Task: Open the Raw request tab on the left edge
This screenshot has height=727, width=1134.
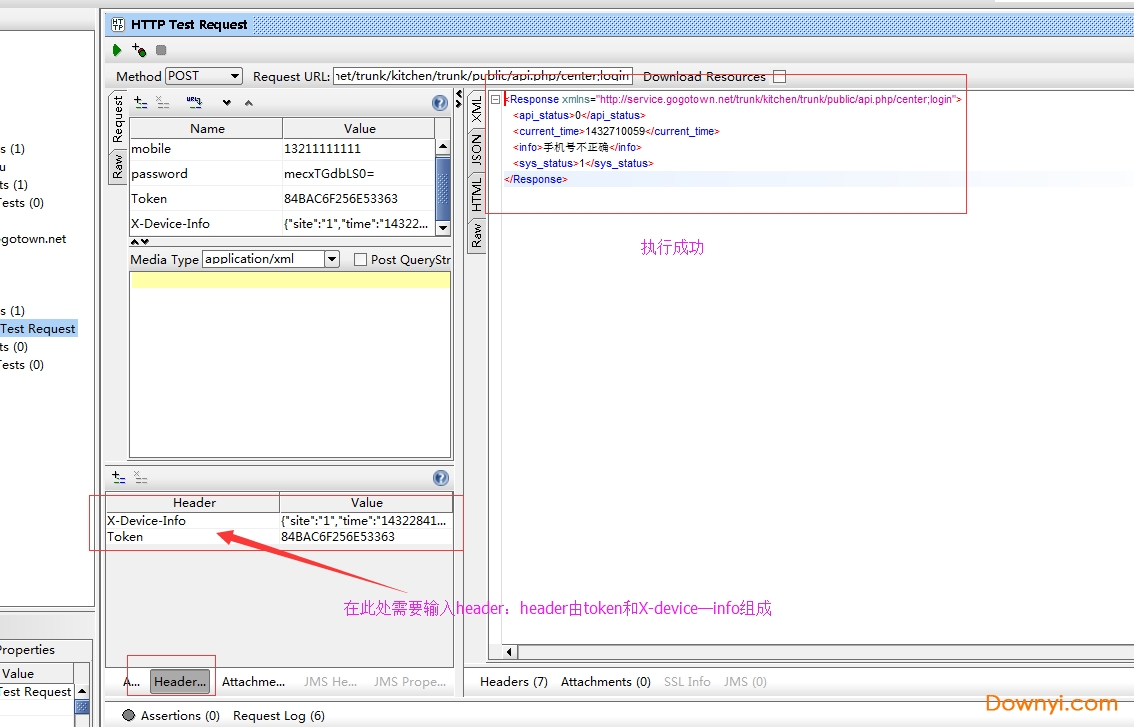Action: pos(117,165)
